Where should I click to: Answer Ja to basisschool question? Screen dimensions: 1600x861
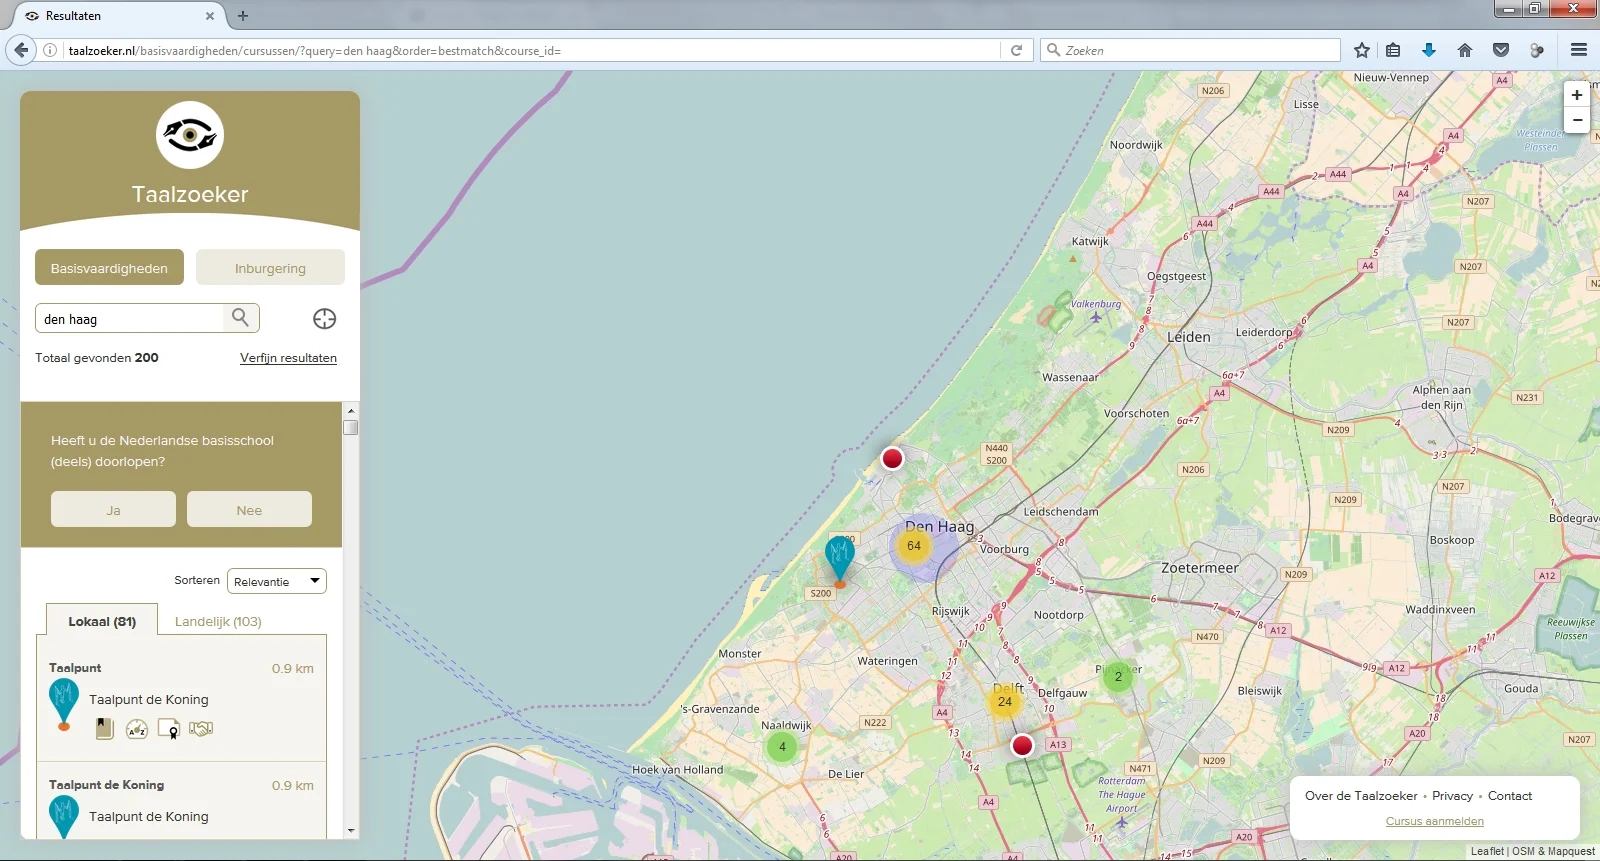113,509
